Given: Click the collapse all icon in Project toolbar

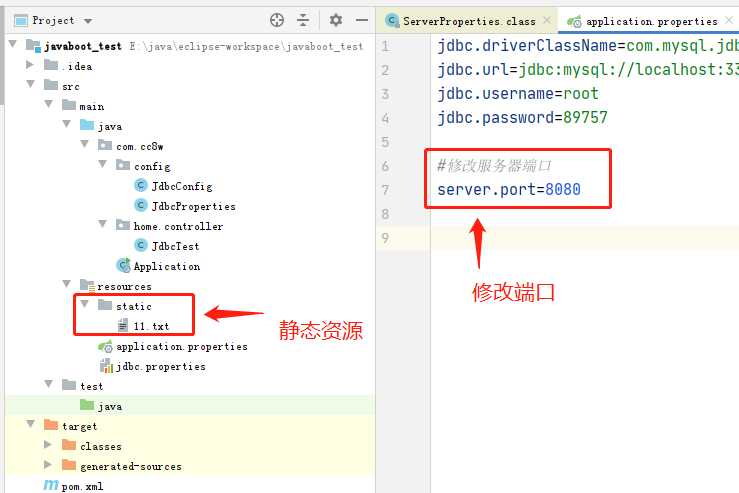Looking at the screenshot, I should [303, 20].
